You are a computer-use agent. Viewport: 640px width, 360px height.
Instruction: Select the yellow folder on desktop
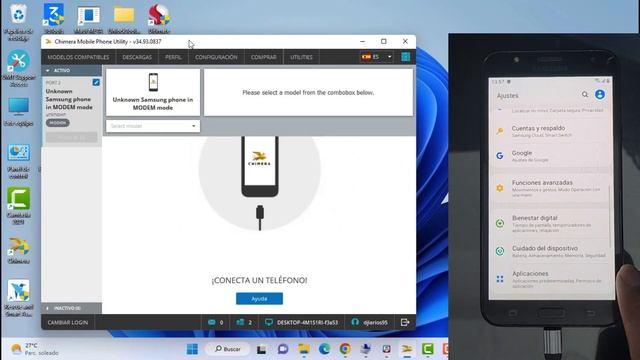(x=124, y=18)
